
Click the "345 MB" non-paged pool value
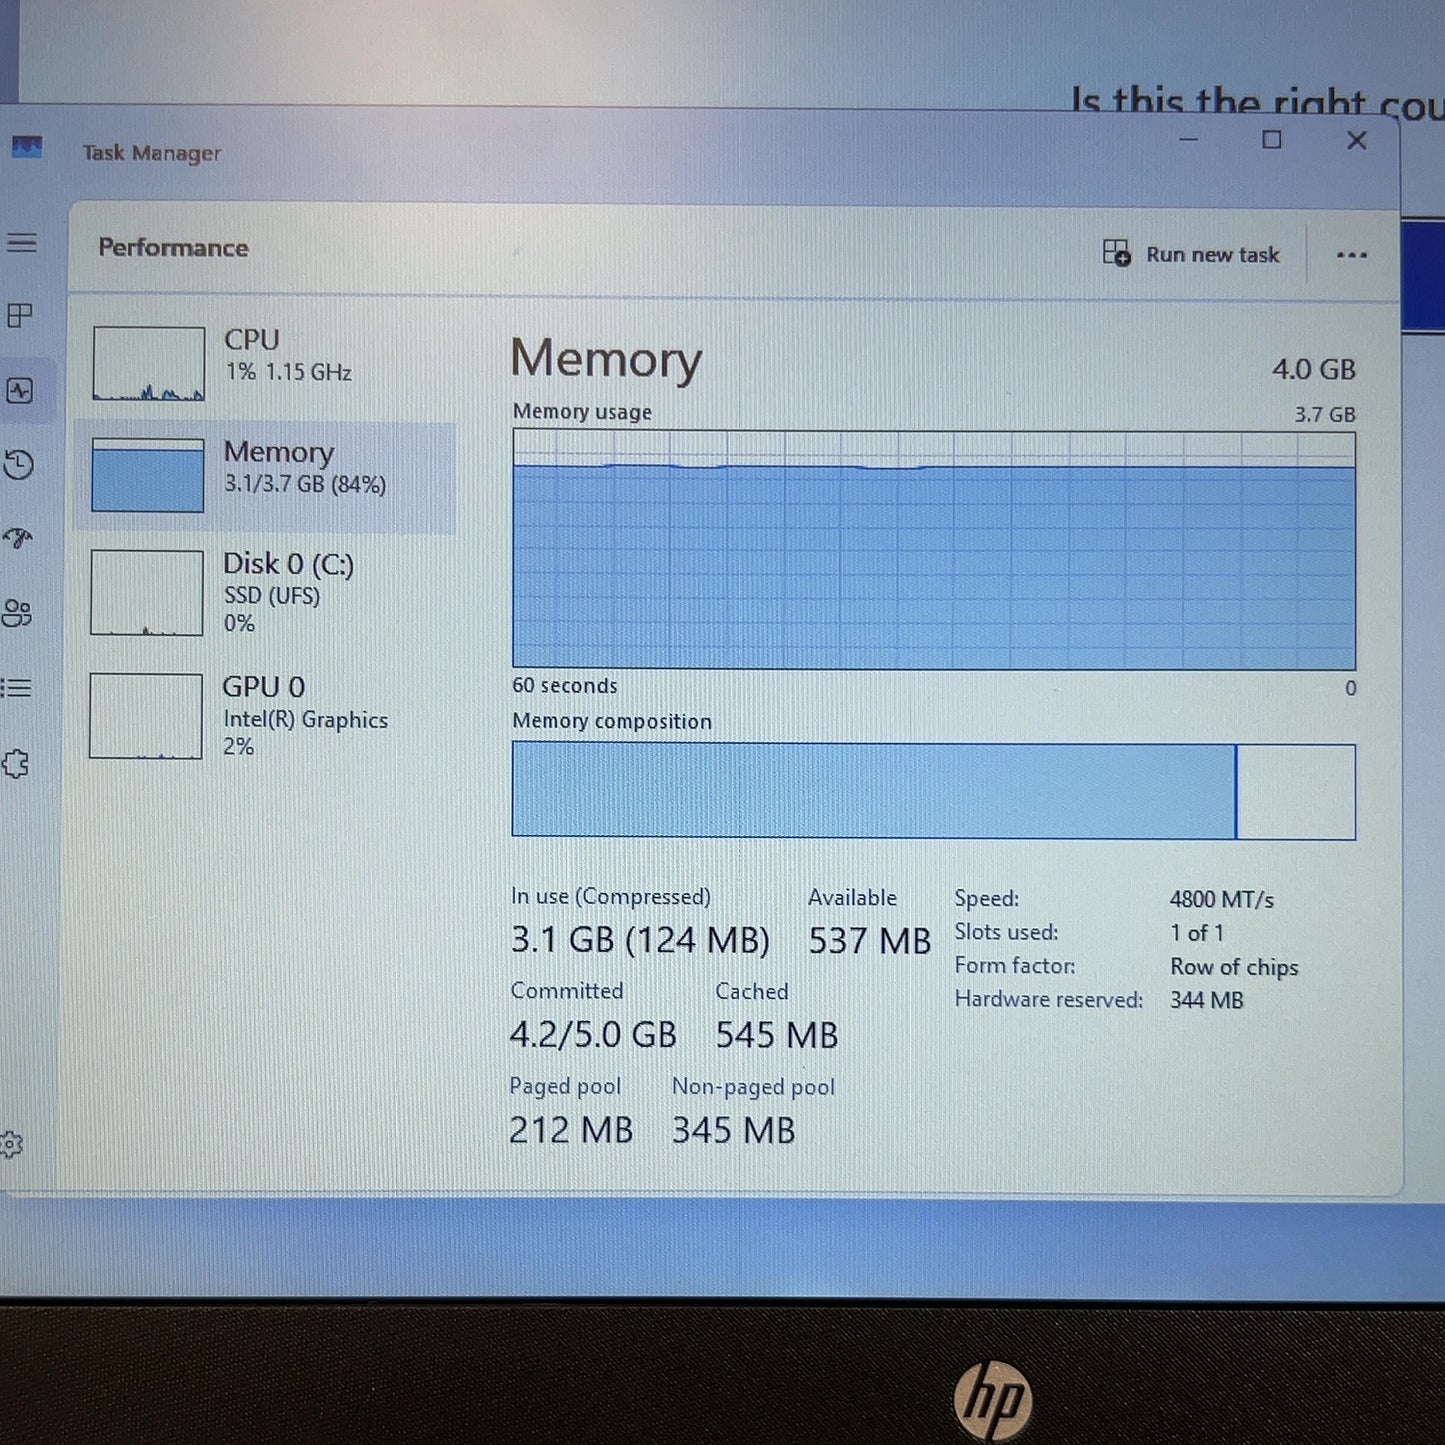tap(733, 1130)
